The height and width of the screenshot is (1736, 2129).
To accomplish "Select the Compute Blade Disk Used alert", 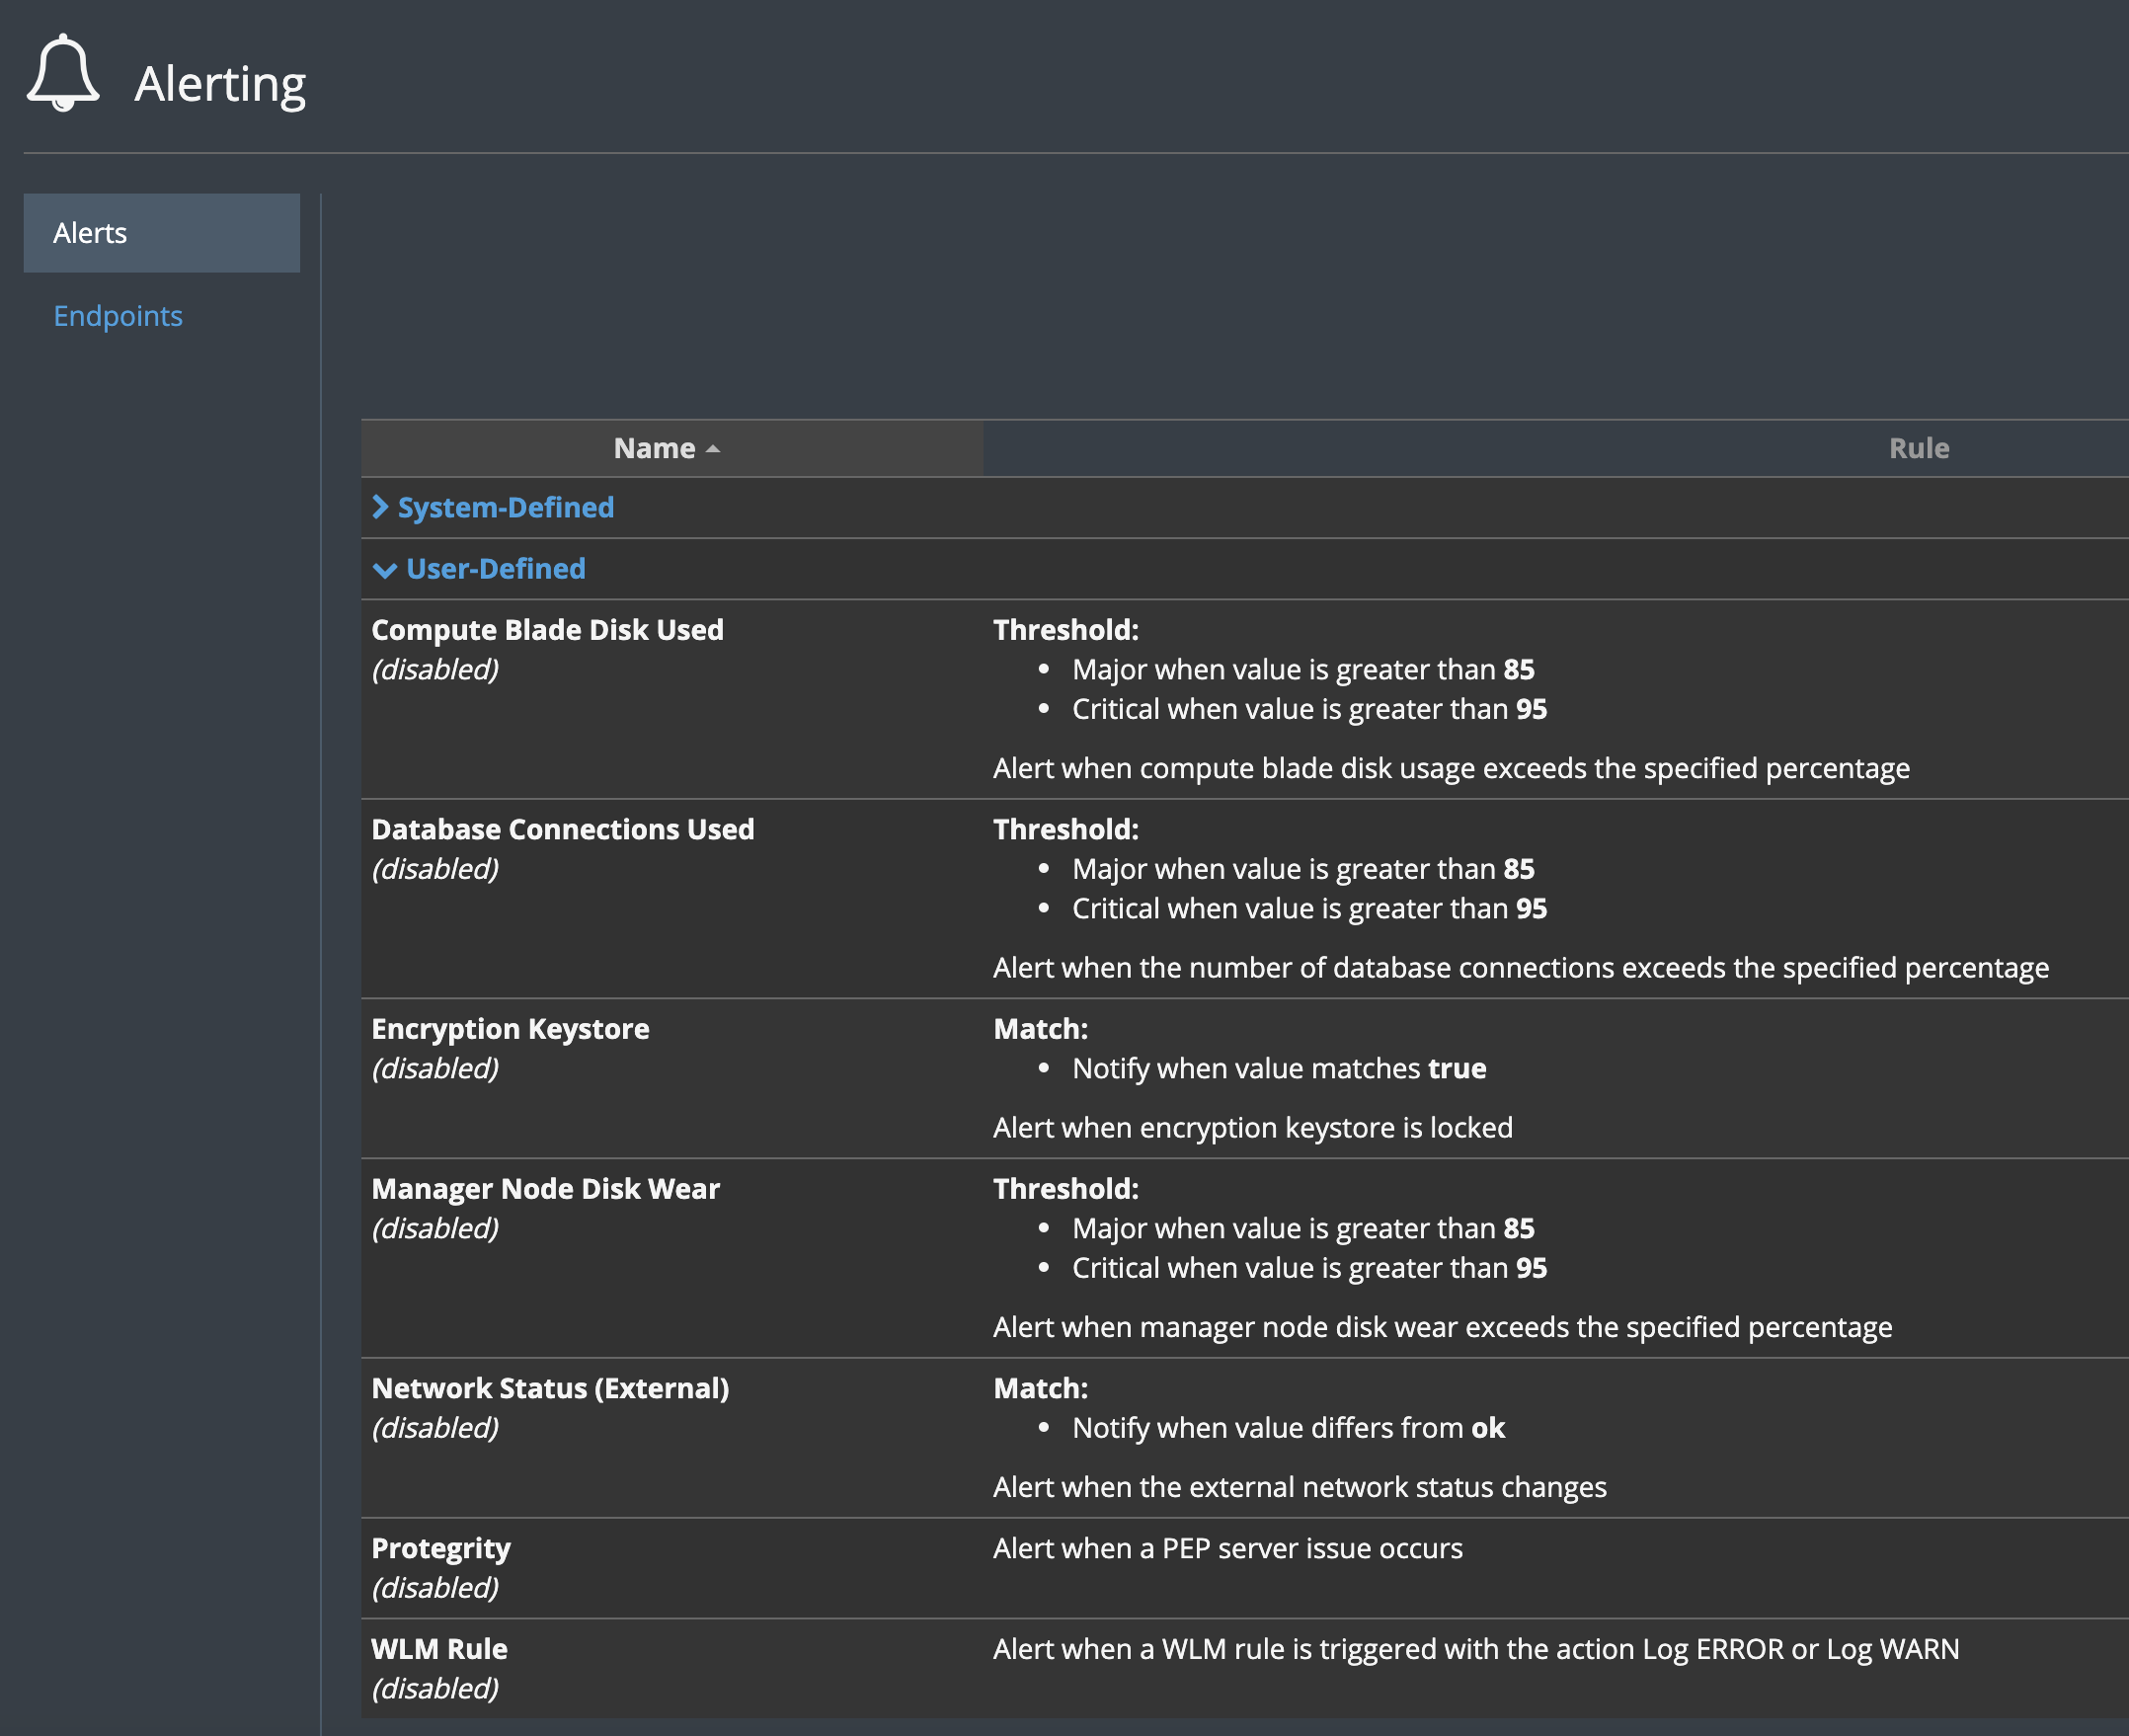I will click(x=547, y=630).
